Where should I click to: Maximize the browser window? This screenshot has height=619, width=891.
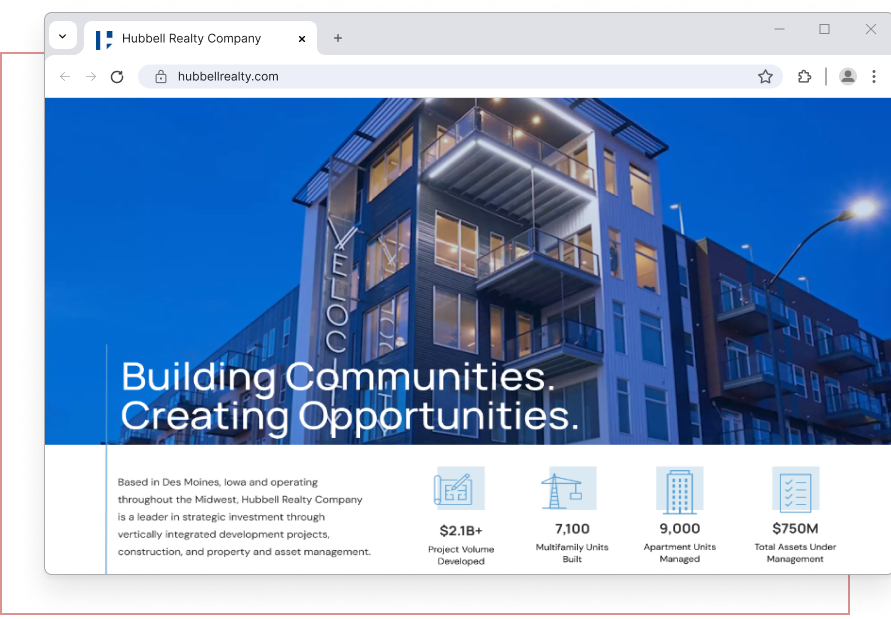pos(824,29)
